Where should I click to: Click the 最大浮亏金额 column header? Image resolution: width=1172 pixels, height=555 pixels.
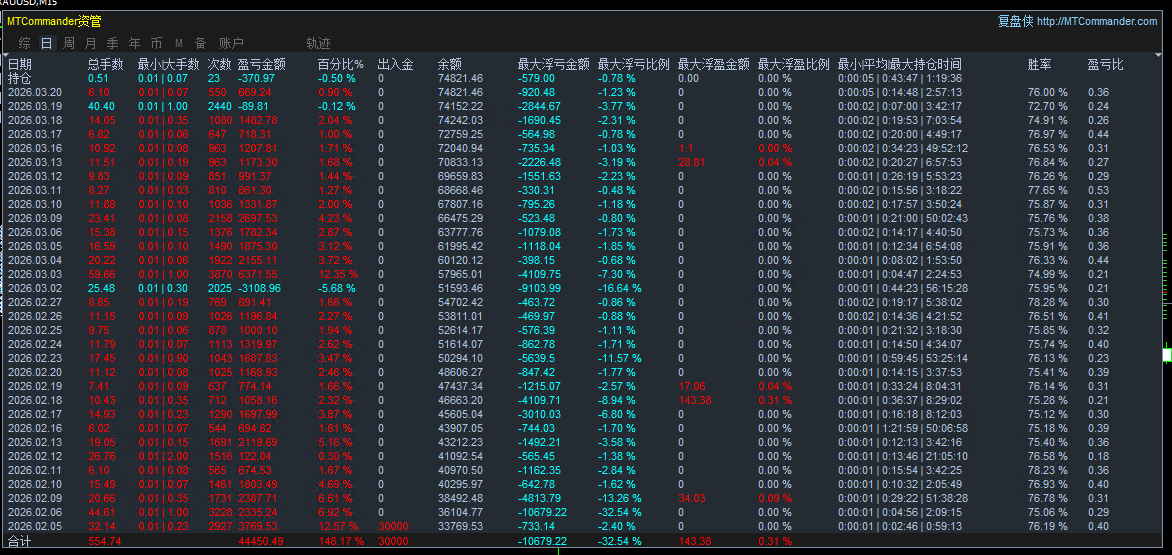[x=554, y=64]
